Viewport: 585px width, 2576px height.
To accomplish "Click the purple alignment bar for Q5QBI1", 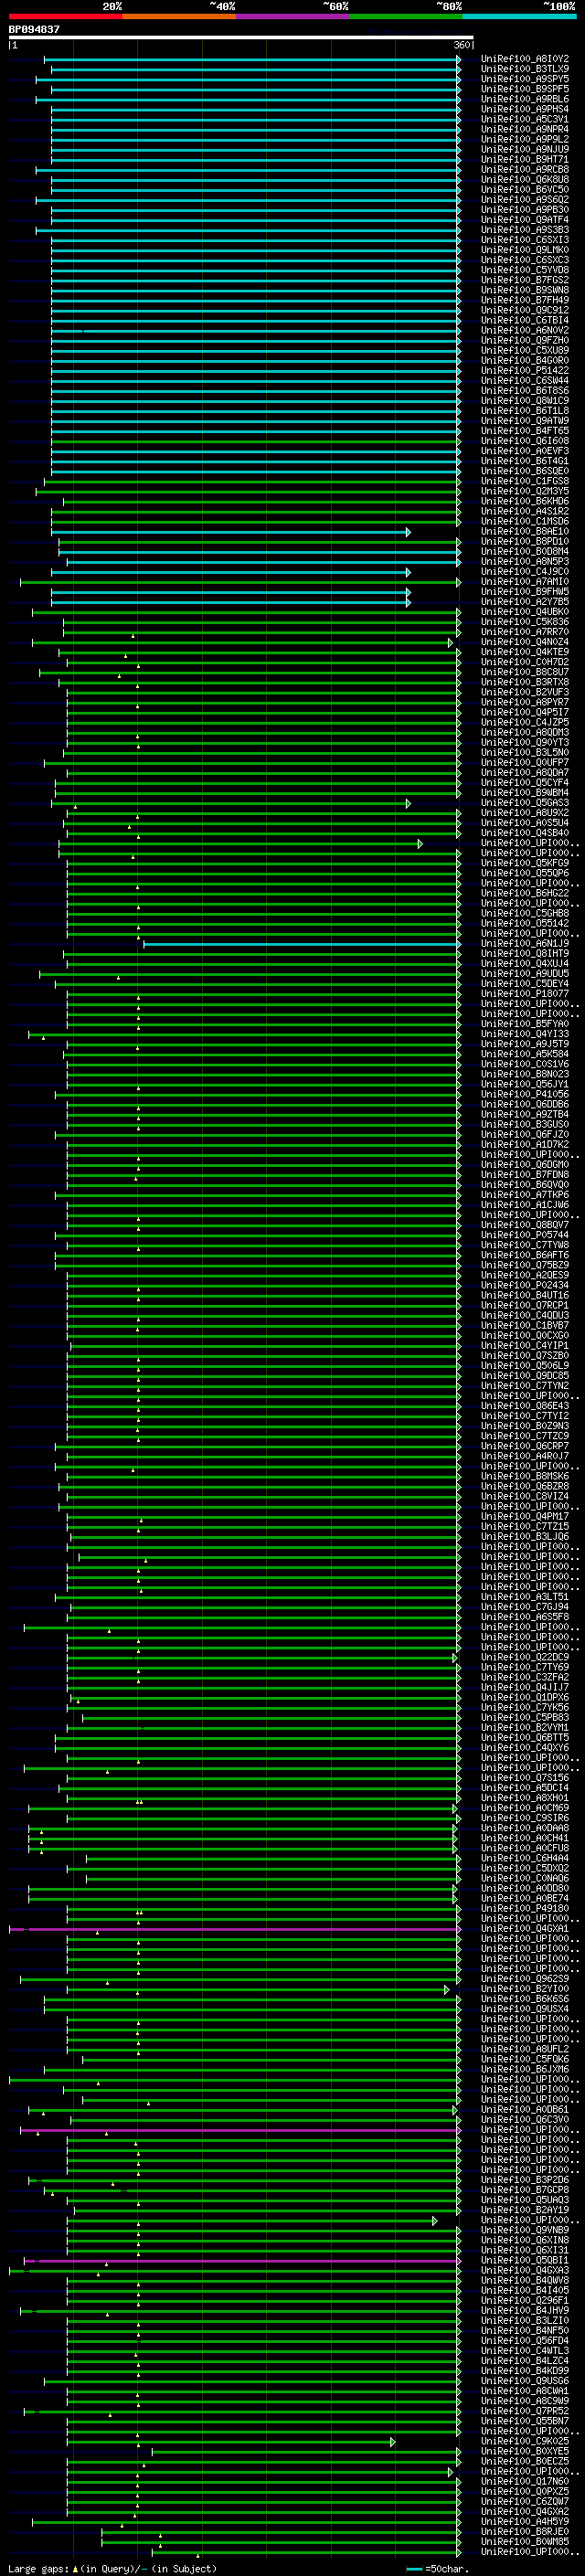I will coord(242,2260).
